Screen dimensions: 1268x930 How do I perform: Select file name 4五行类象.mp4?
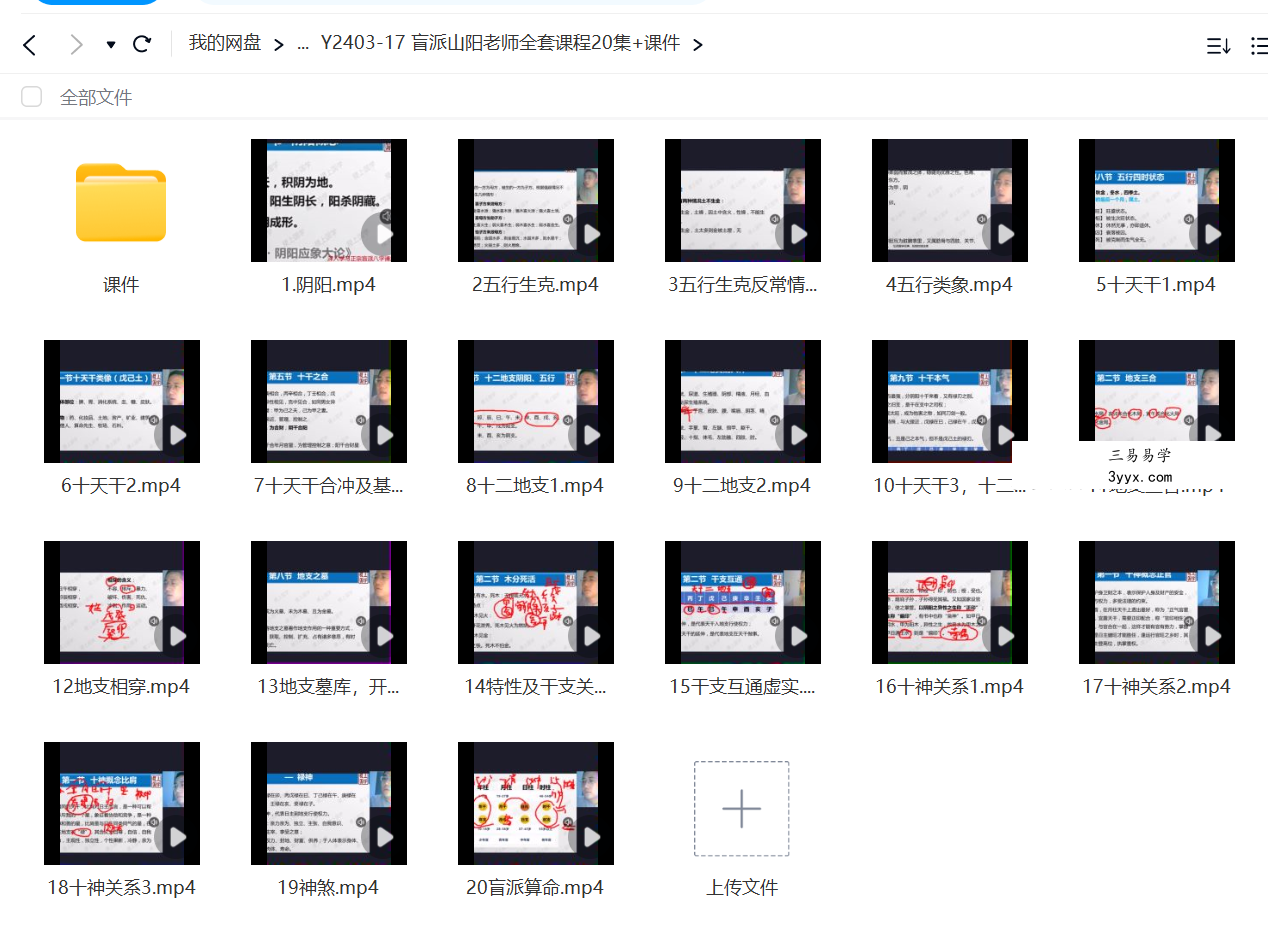[950, 285]
